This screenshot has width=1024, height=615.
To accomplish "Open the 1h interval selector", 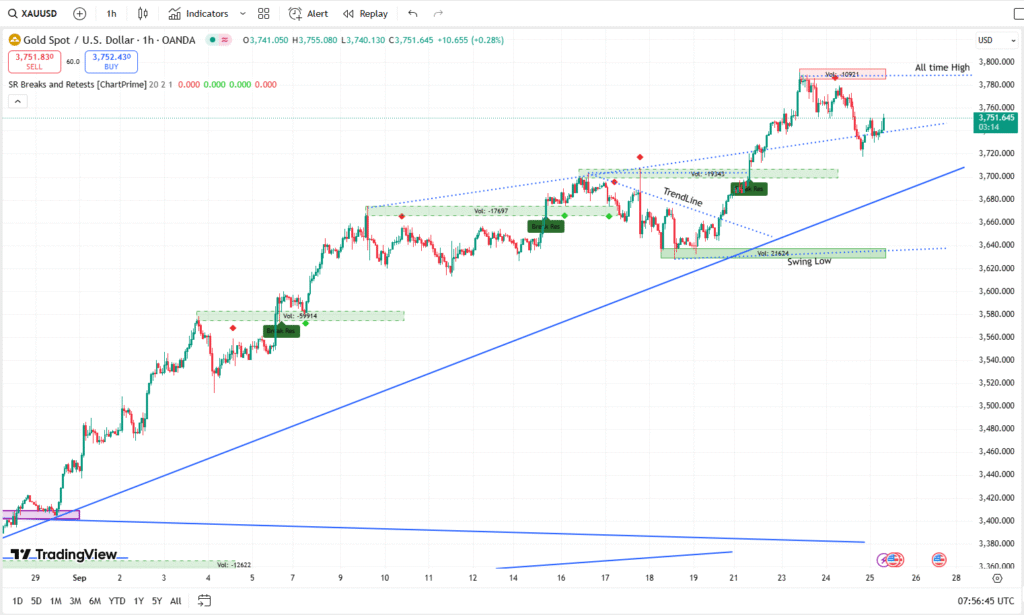I will pos(111,13).
